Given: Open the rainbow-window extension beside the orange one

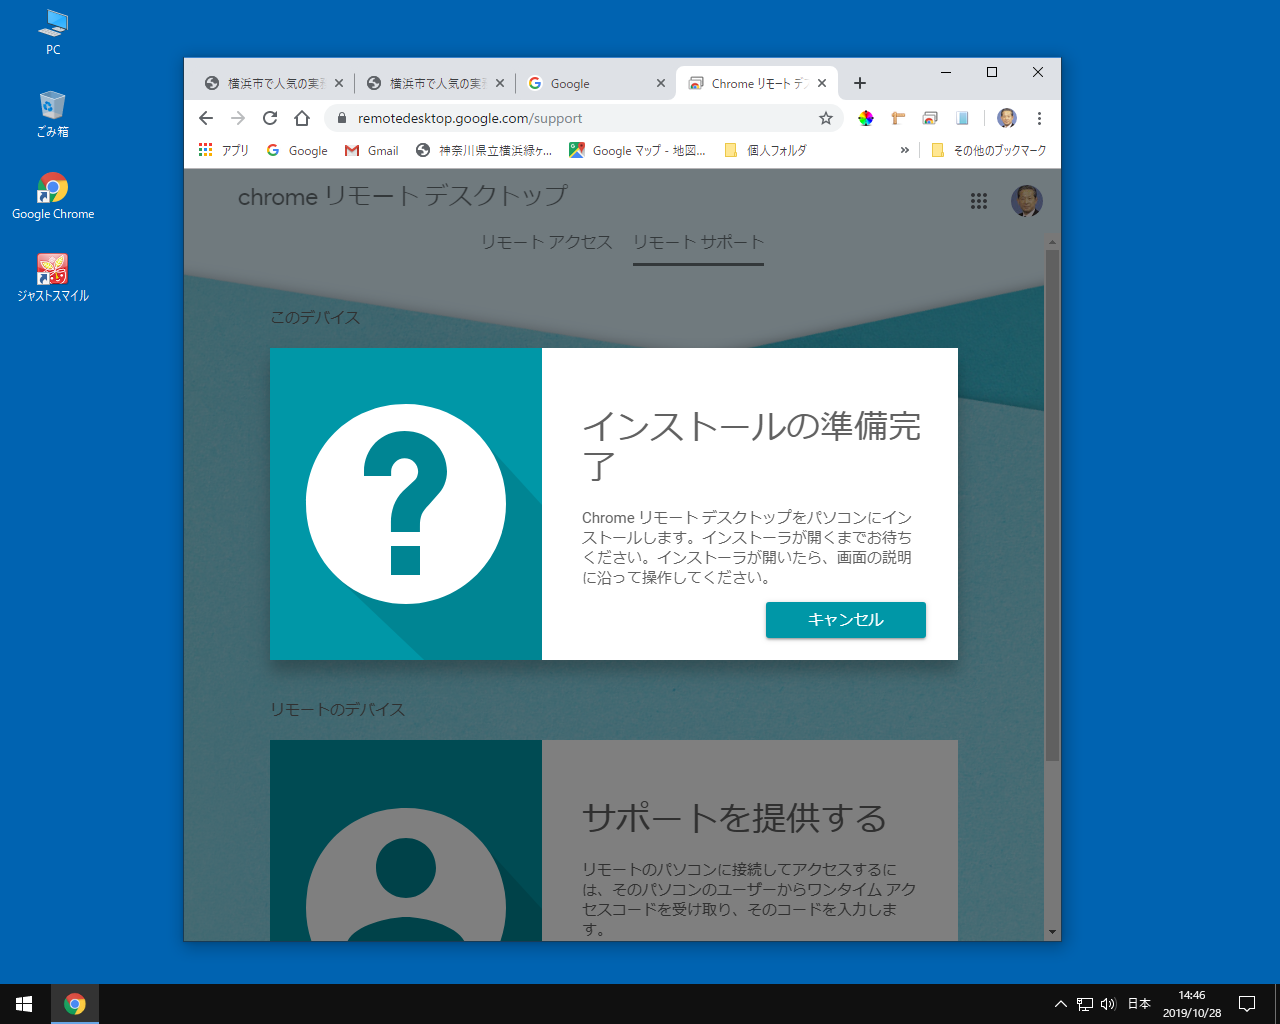Looking at the screenshot, I should (930, 118).
